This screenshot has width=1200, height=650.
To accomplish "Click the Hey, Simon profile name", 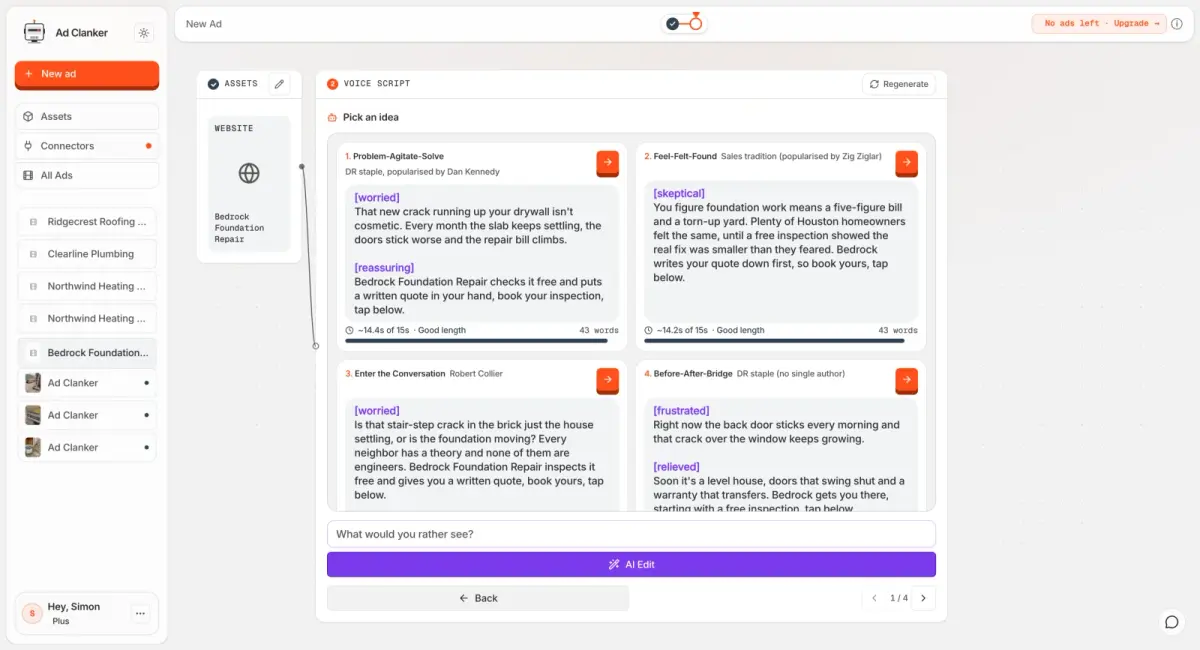I will (x=74, y=607).
